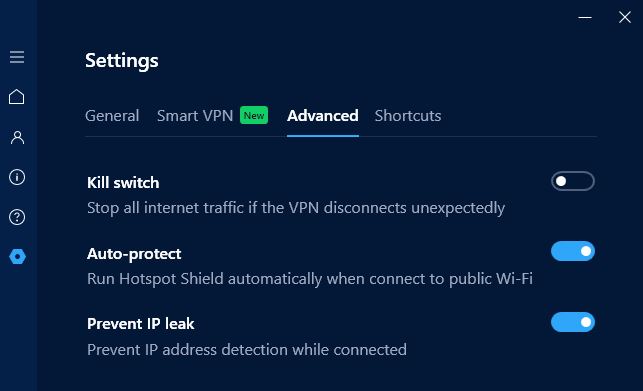Image resolution: width=643 pixels, height=391 pixels.
Task: Select the settings hexagon icon
Action: 17,256
